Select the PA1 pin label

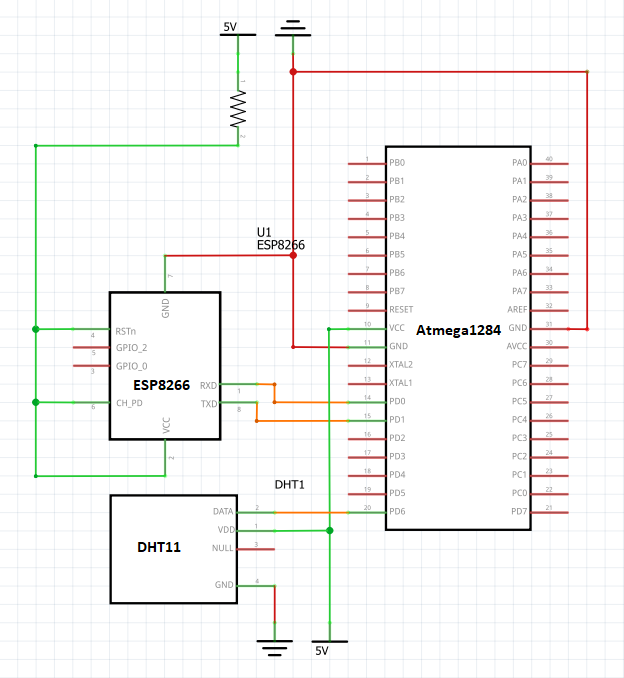(520, 181)
